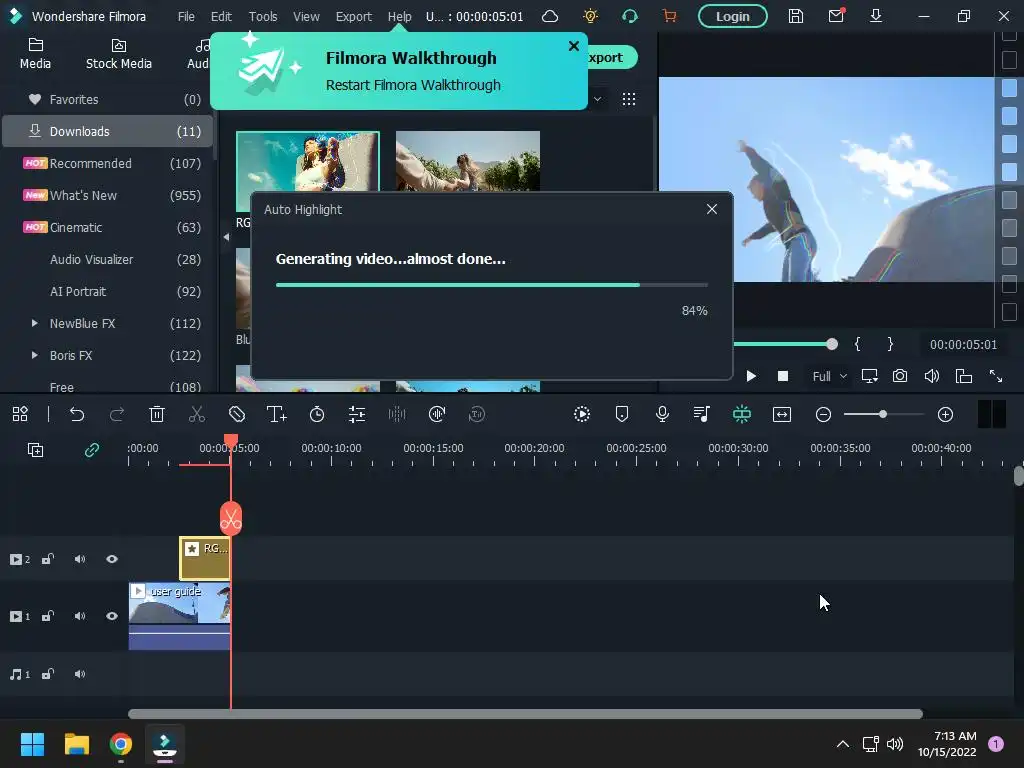Image resolution: width=1024 pixels, height=768 pixels.
Task: Play the preview video
Action: [x=751, y=376]
